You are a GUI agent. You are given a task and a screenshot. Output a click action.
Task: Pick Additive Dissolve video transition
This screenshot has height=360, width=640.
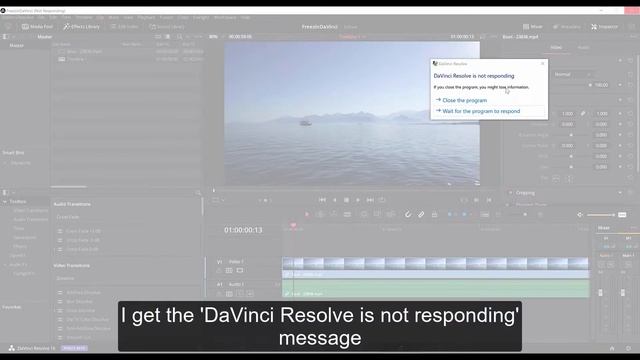(x=83, y=293)
